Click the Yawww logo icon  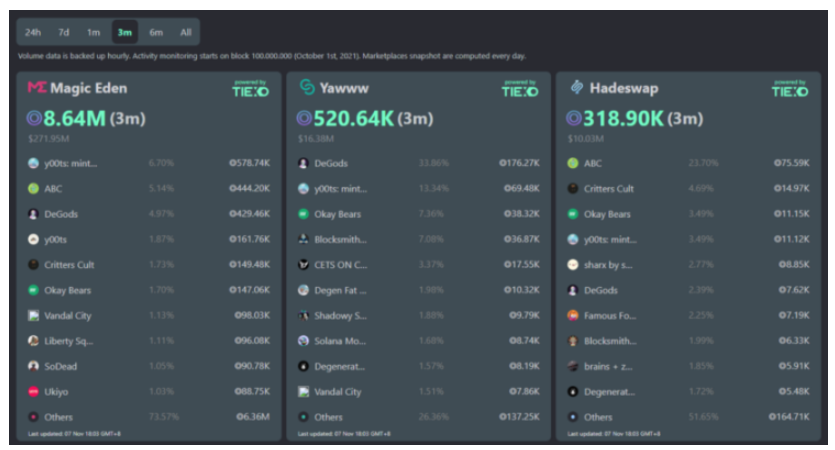[x=307, y=87]
